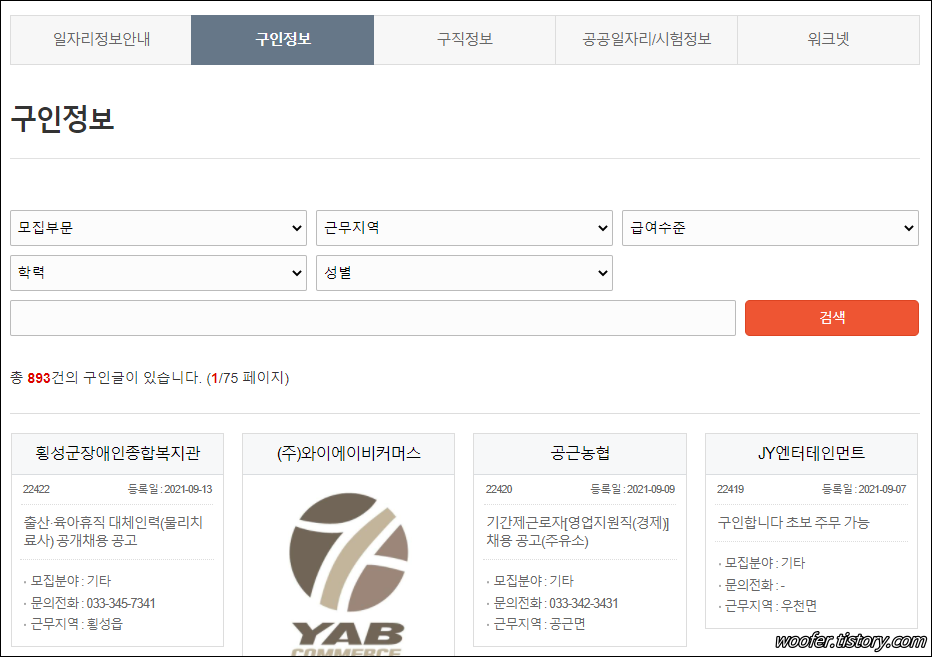Open the 공공일자리/시험정보 tab

point(647,40)
